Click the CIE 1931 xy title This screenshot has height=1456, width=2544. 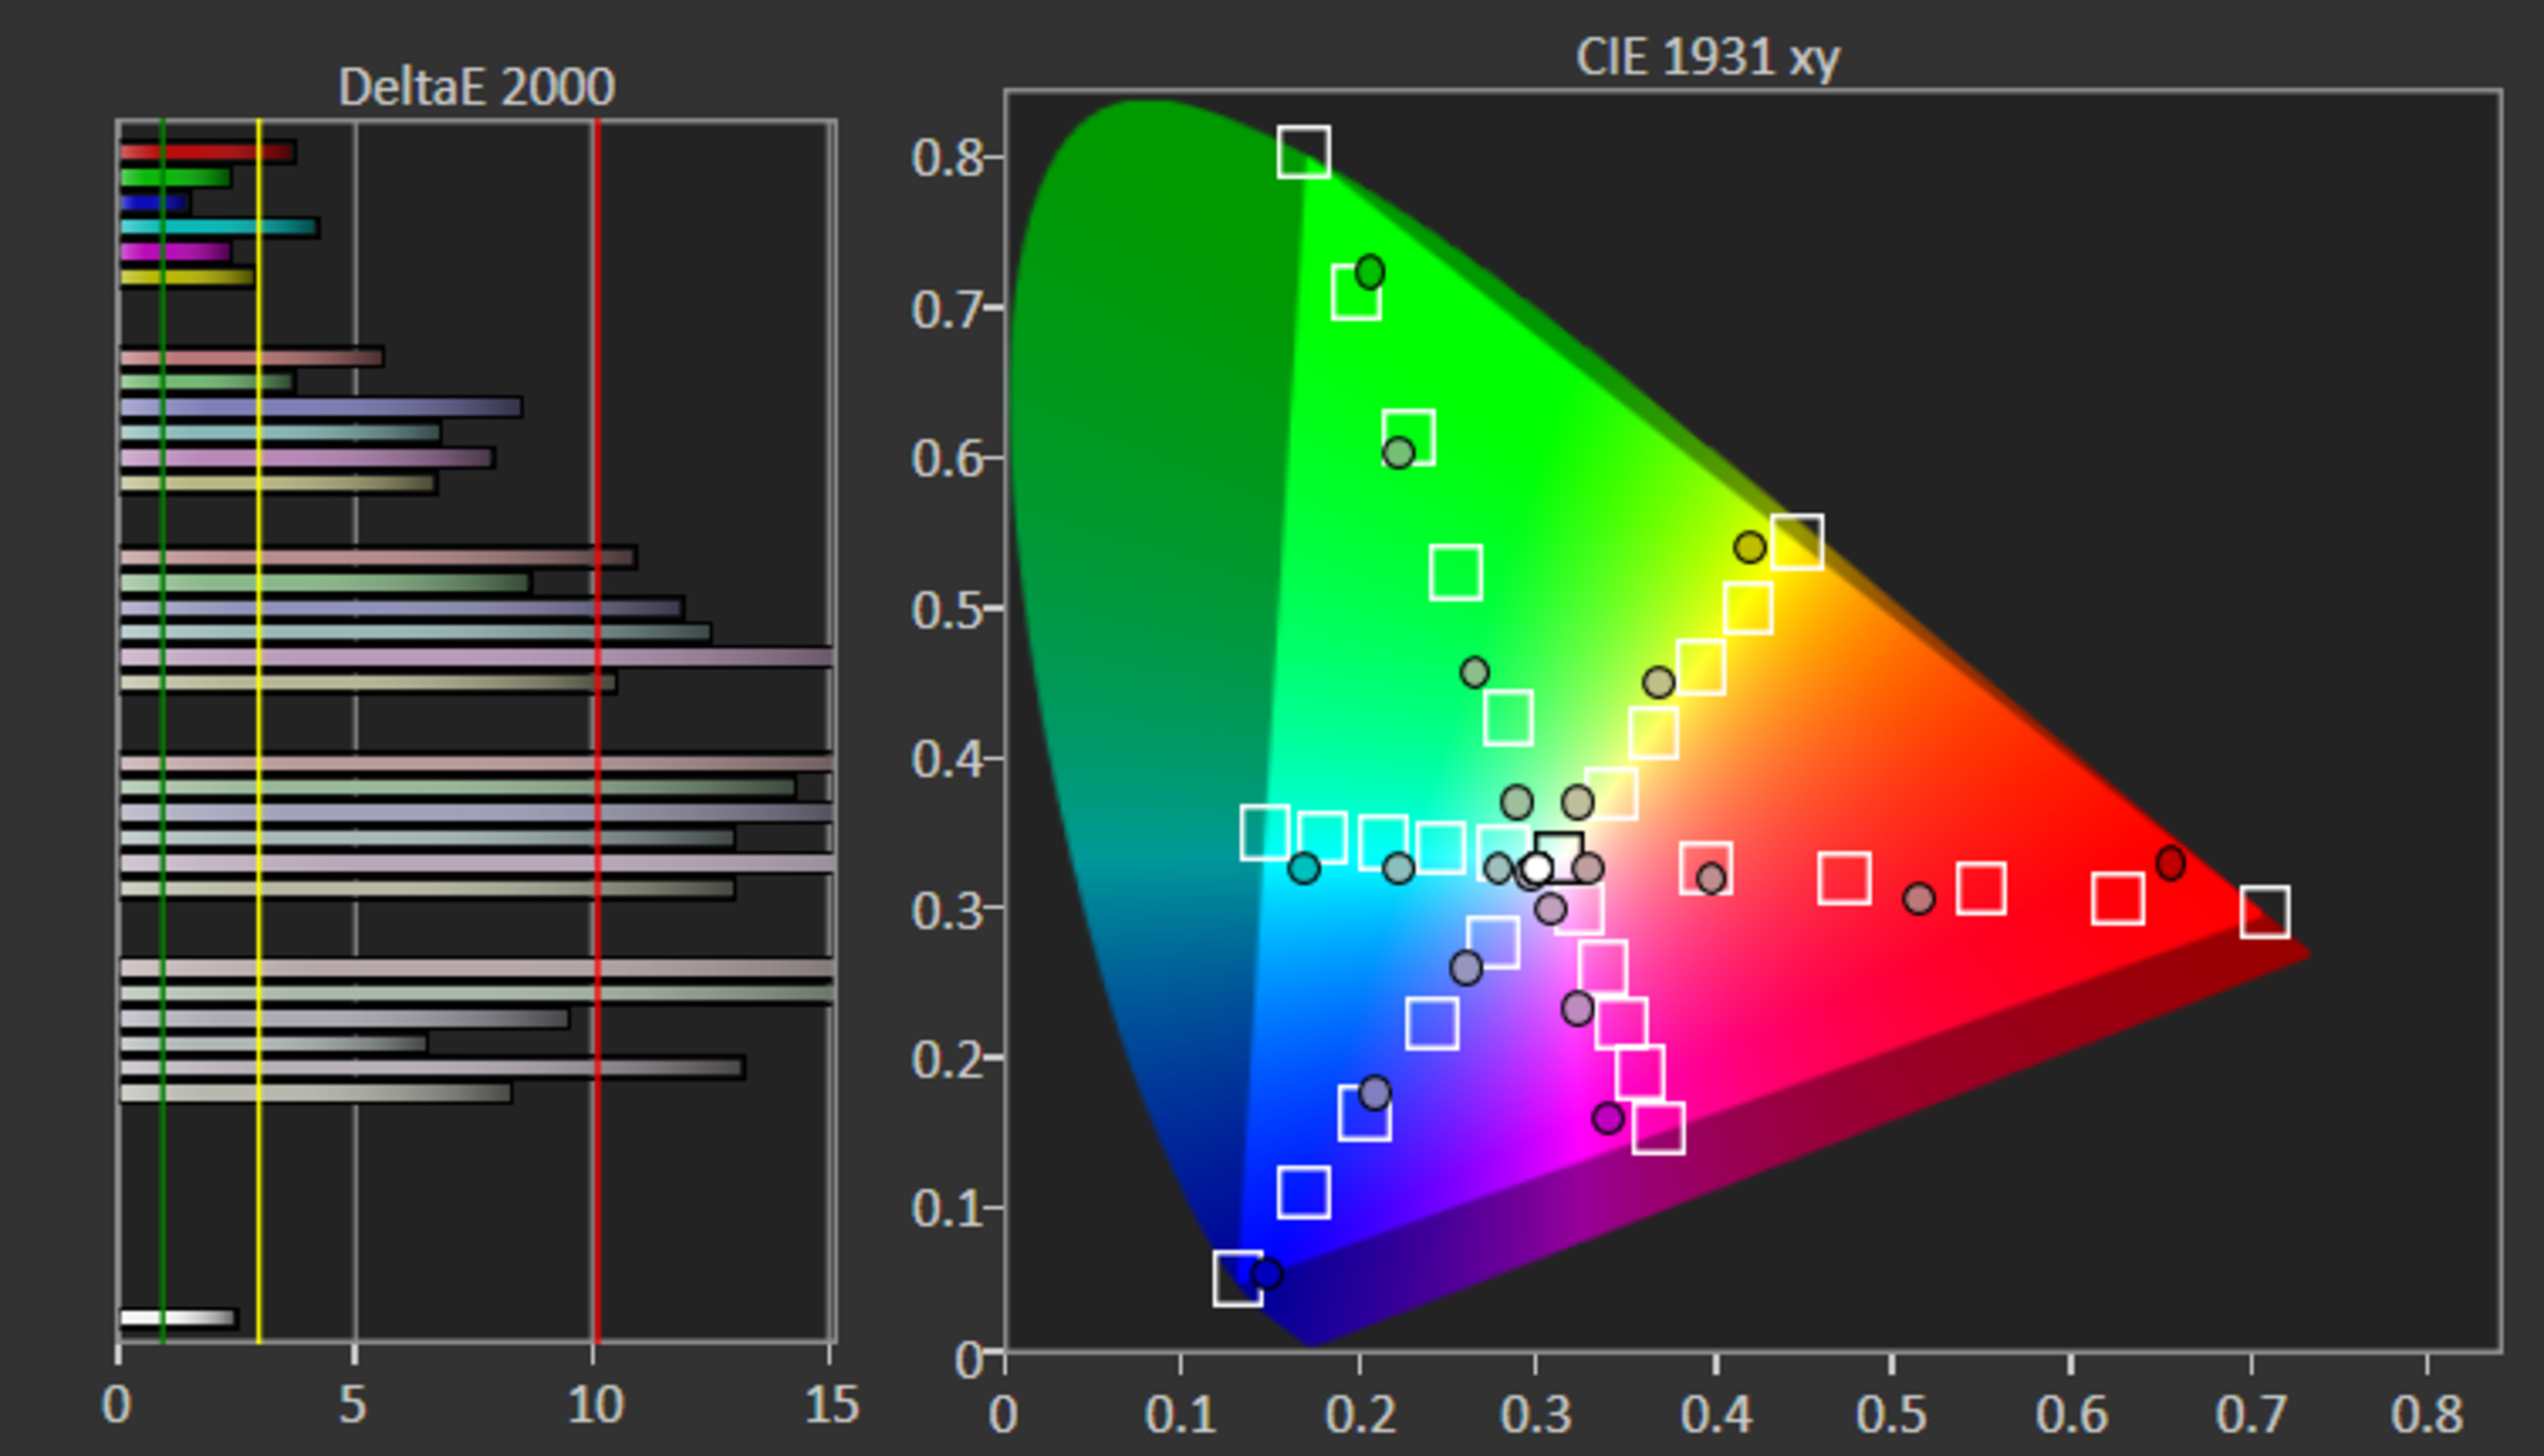point(1707,57)
